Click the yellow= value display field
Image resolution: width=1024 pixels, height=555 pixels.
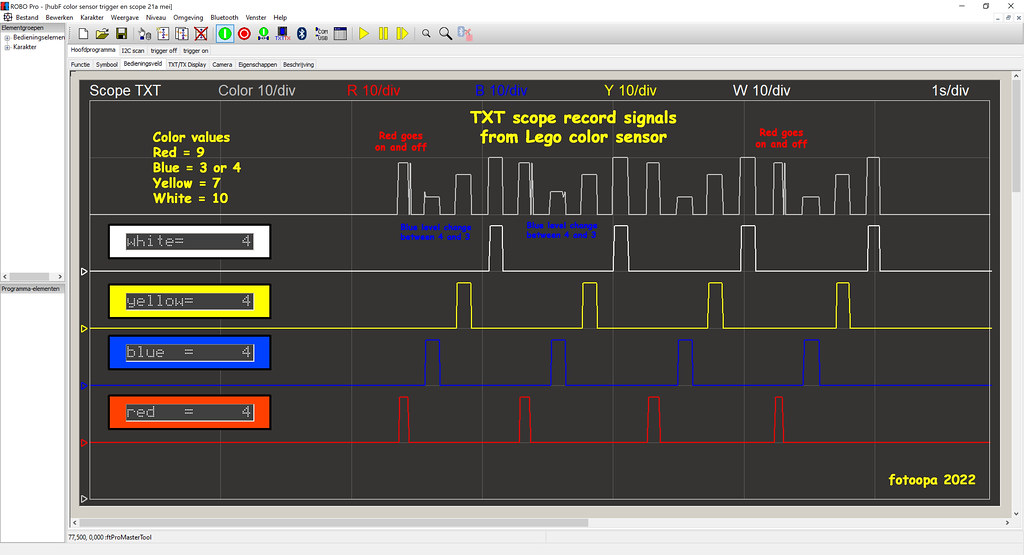(189, 301)
